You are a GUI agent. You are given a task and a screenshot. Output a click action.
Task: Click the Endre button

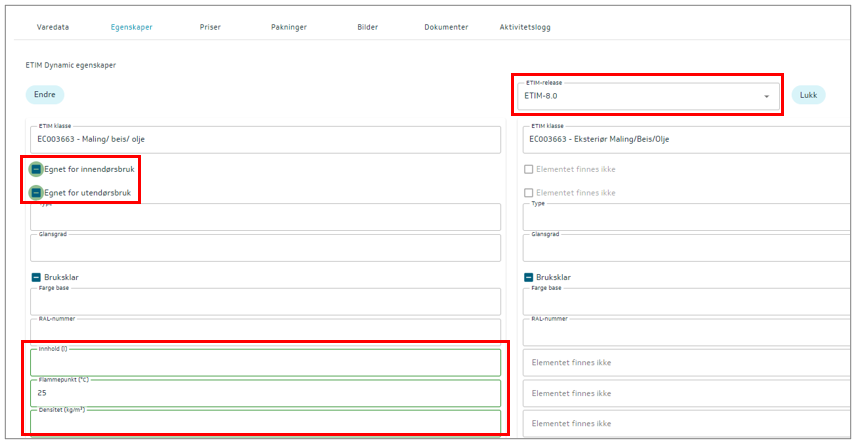pyautogui.click(x=44, y=95)
